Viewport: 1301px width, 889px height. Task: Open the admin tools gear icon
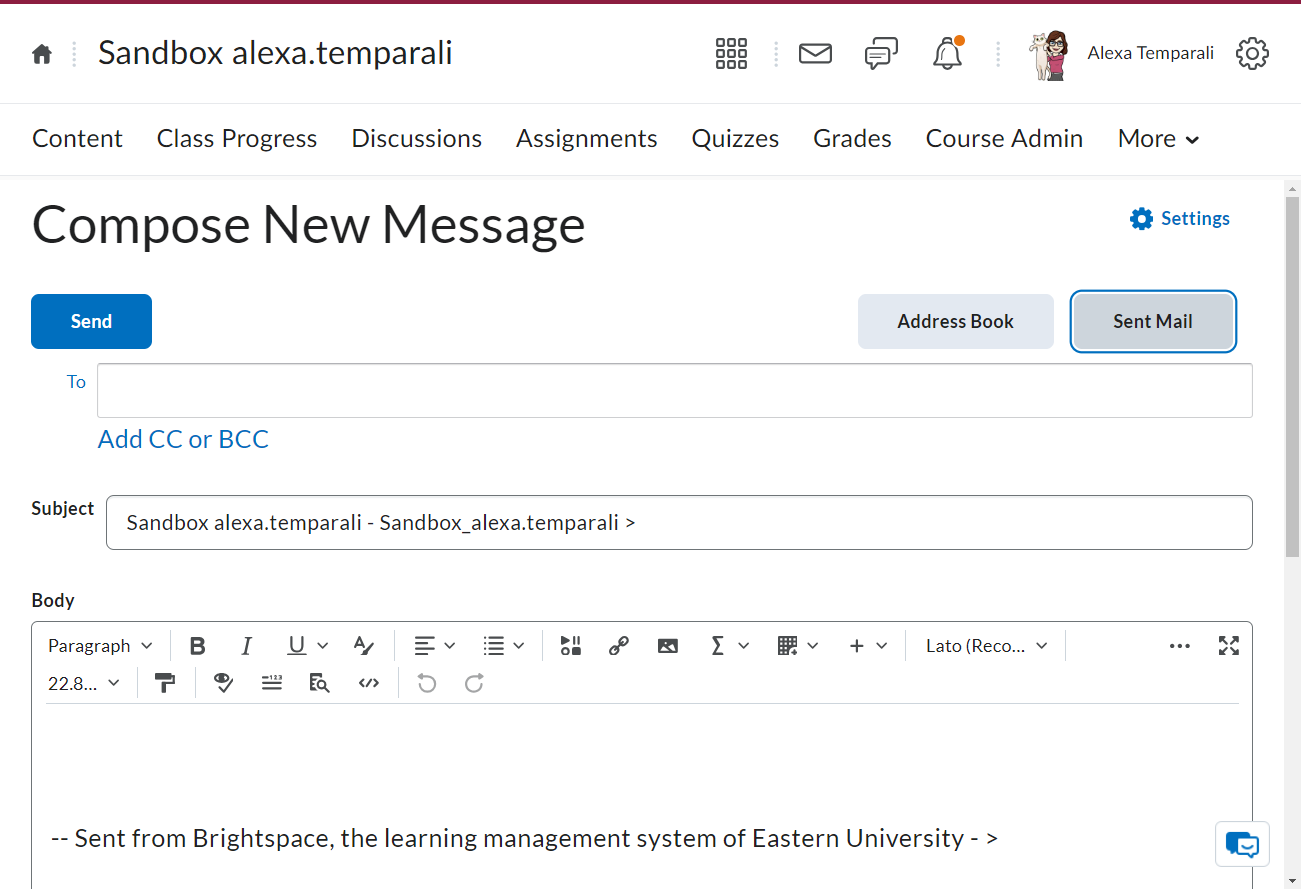pos(1252,54)
